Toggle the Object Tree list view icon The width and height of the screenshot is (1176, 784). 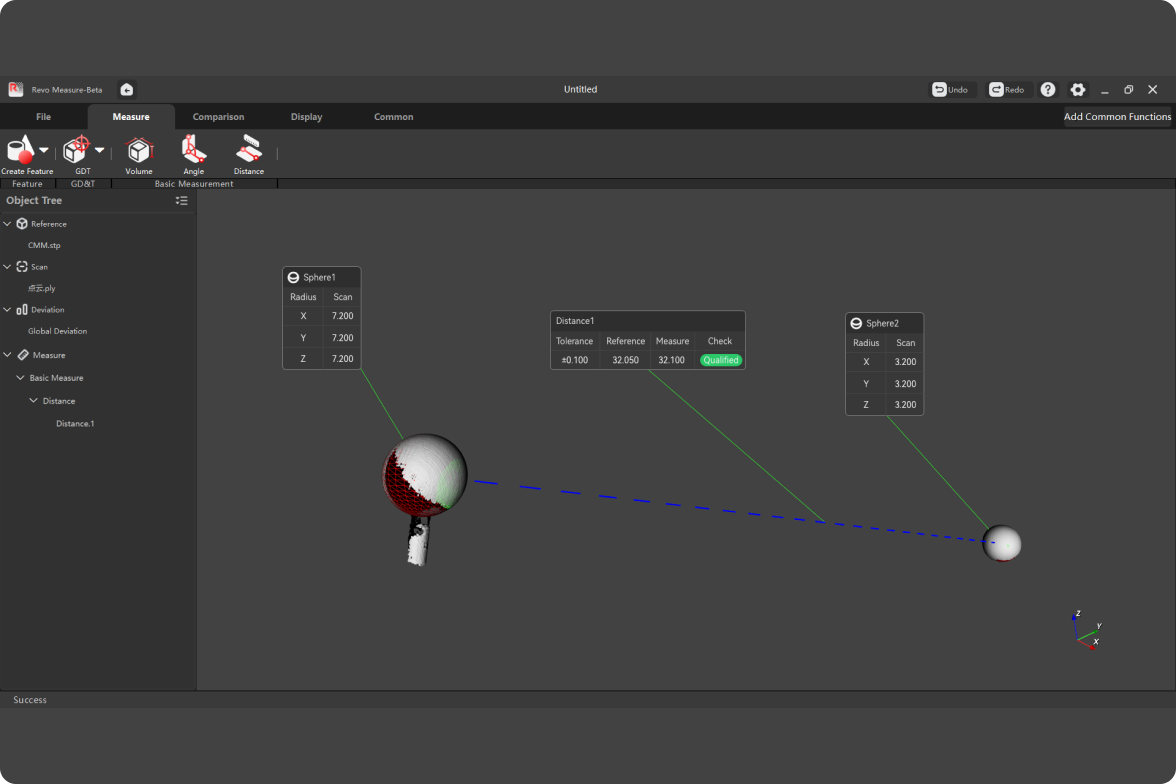coord(181,201)
